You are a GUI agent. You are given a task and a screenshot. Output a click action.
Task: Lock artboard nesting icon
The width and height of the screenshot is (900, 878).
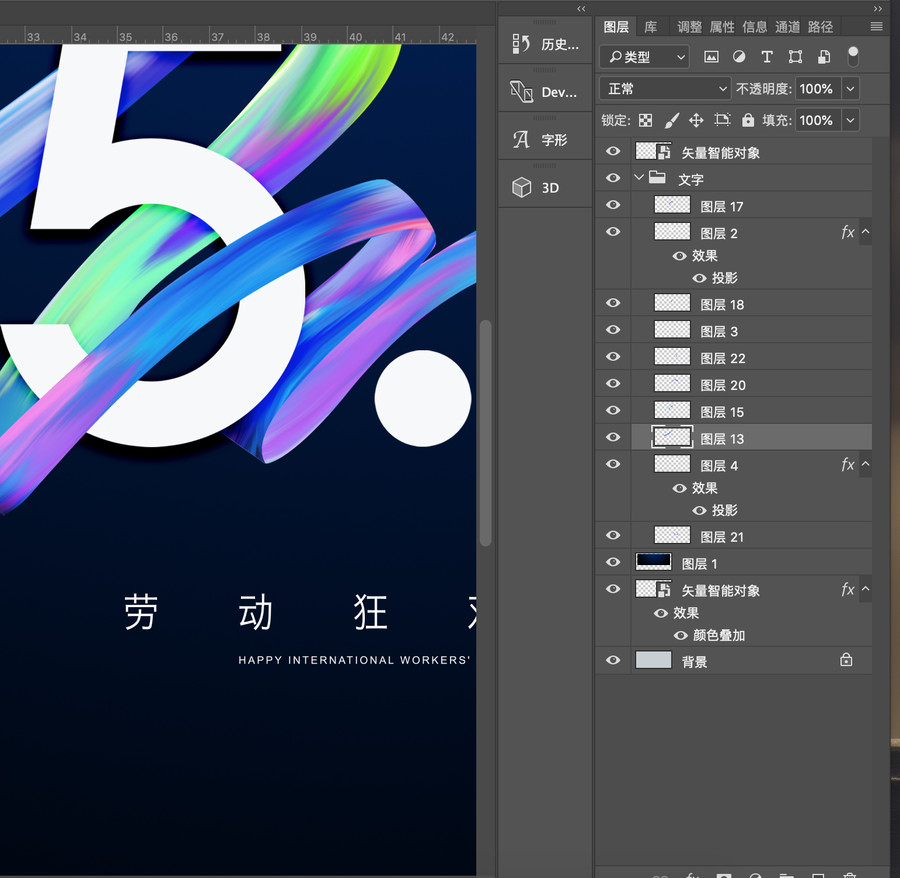click(x=722, y=120)
